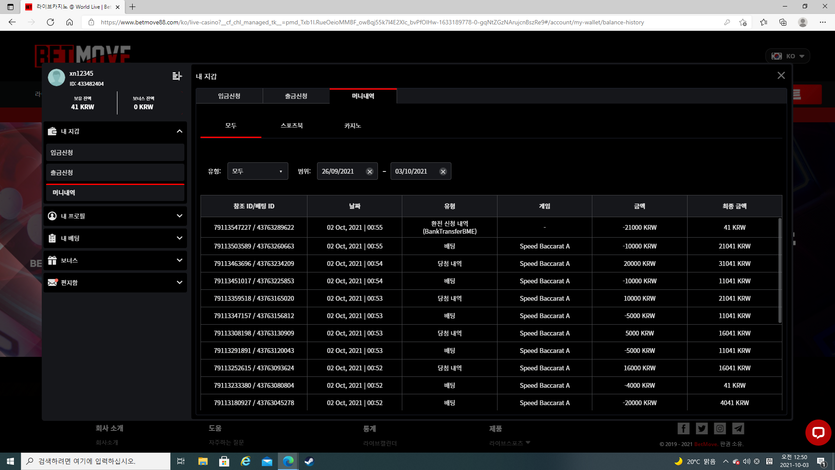Go back in browser
The width and height of the screenshot is (835, 470).
tap(12, 22)
